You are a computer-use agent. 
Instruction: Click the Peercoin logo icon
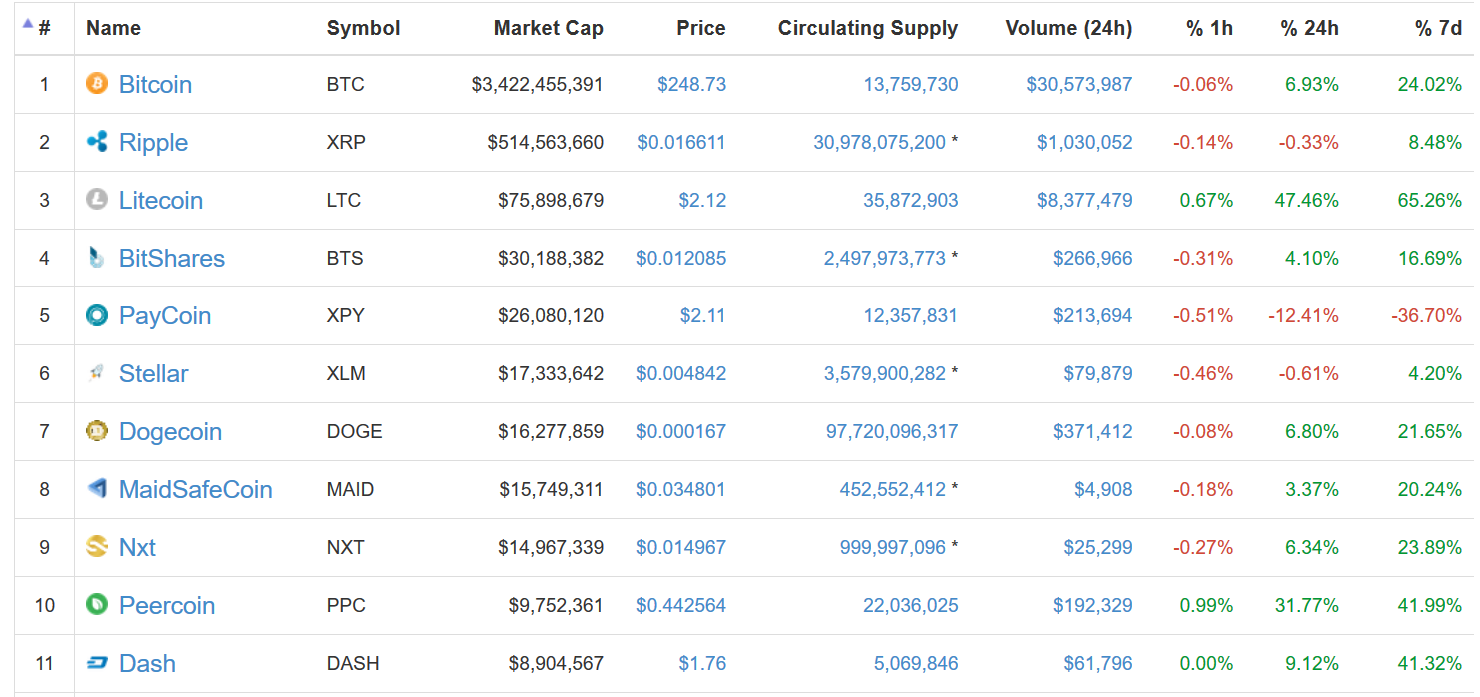[x=96, y=604]
